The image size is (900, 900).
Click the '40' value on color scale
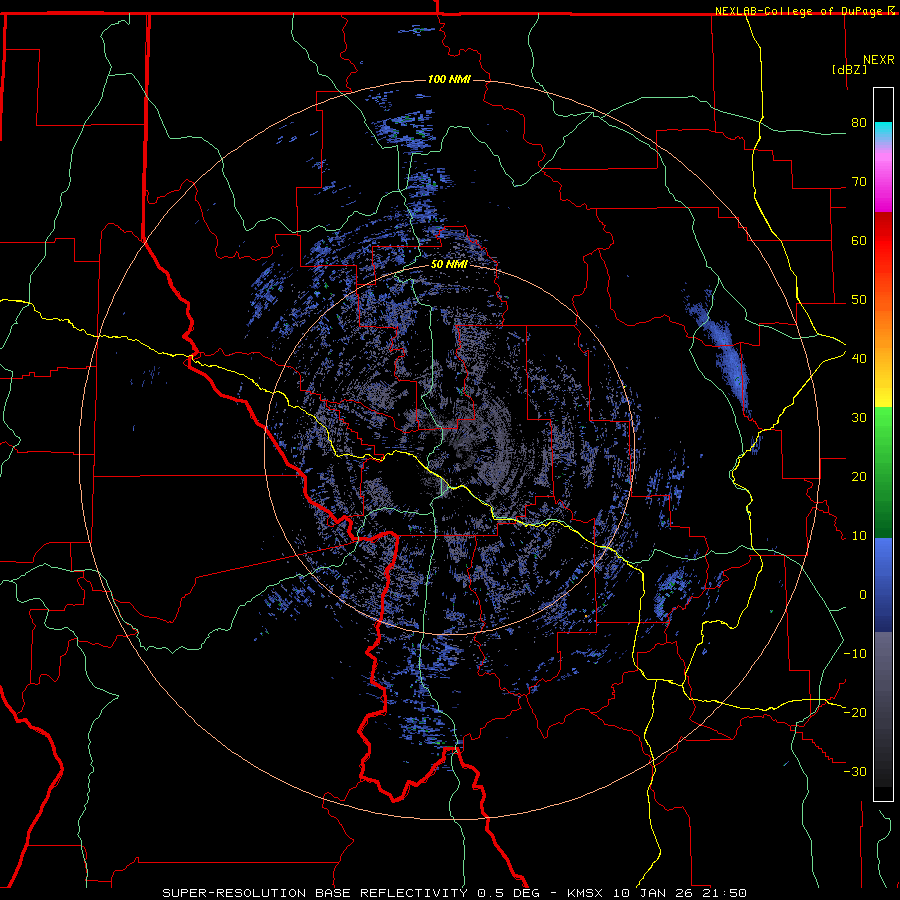pyautogui.click(x=859, y=358)
